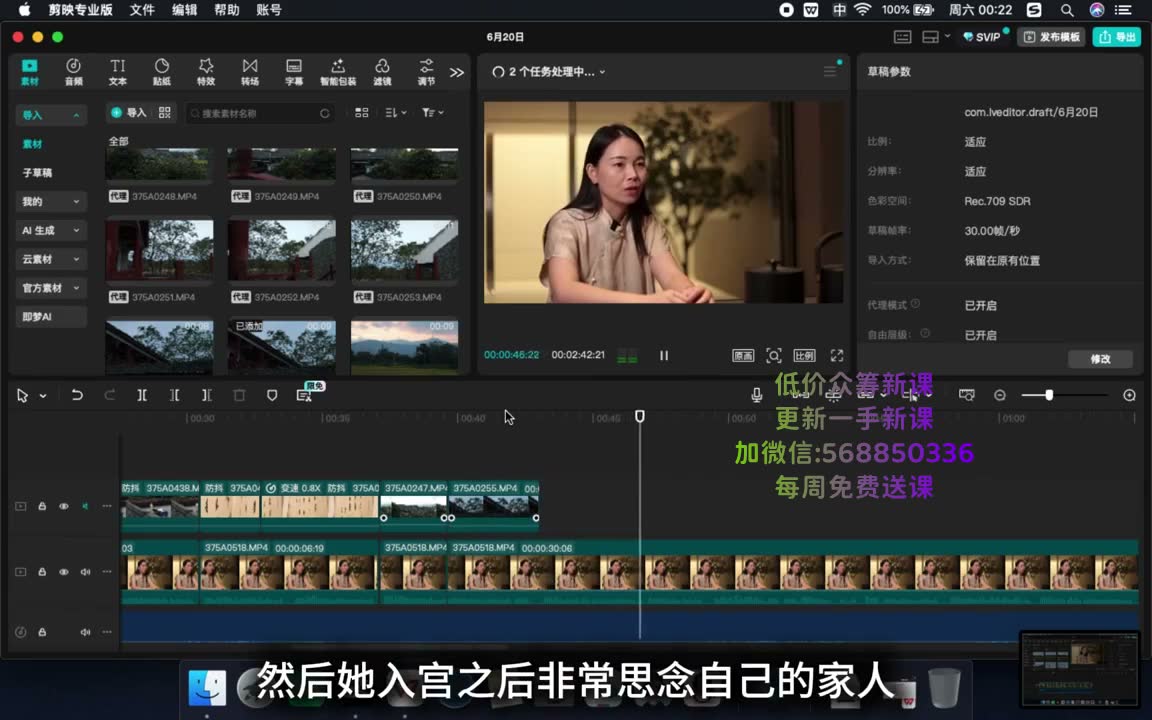Open the selection tool dropdown arrow
1152x720 pixels.
point(43,396)
